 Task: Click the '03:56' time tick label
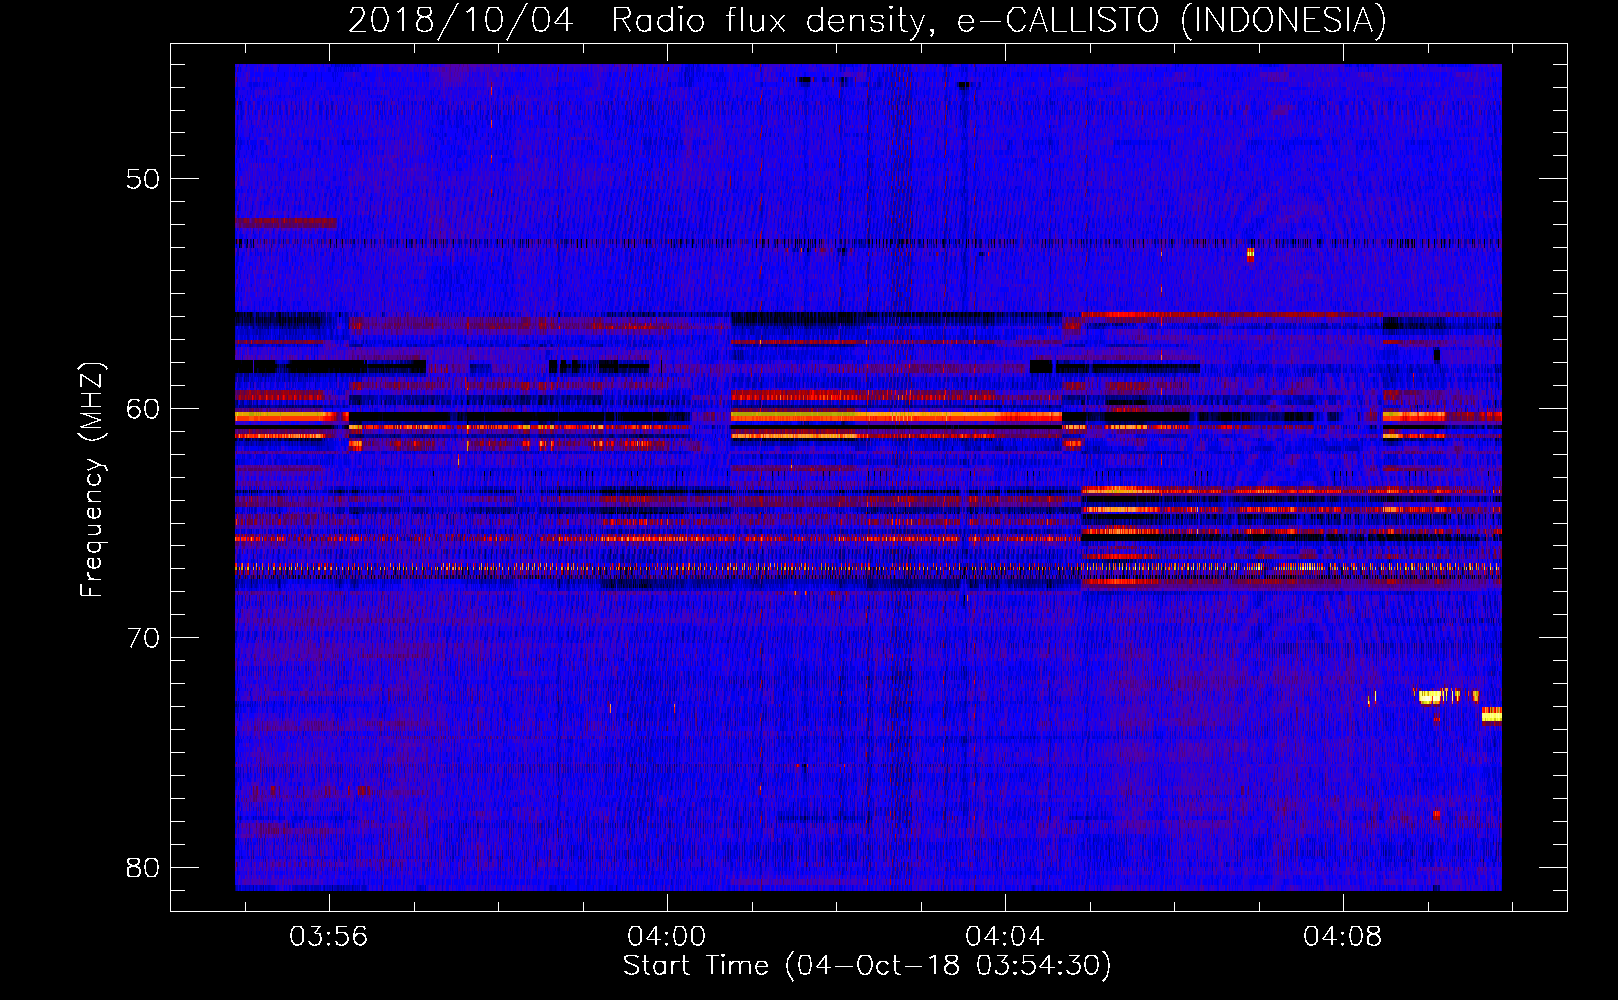coord(329,937)
